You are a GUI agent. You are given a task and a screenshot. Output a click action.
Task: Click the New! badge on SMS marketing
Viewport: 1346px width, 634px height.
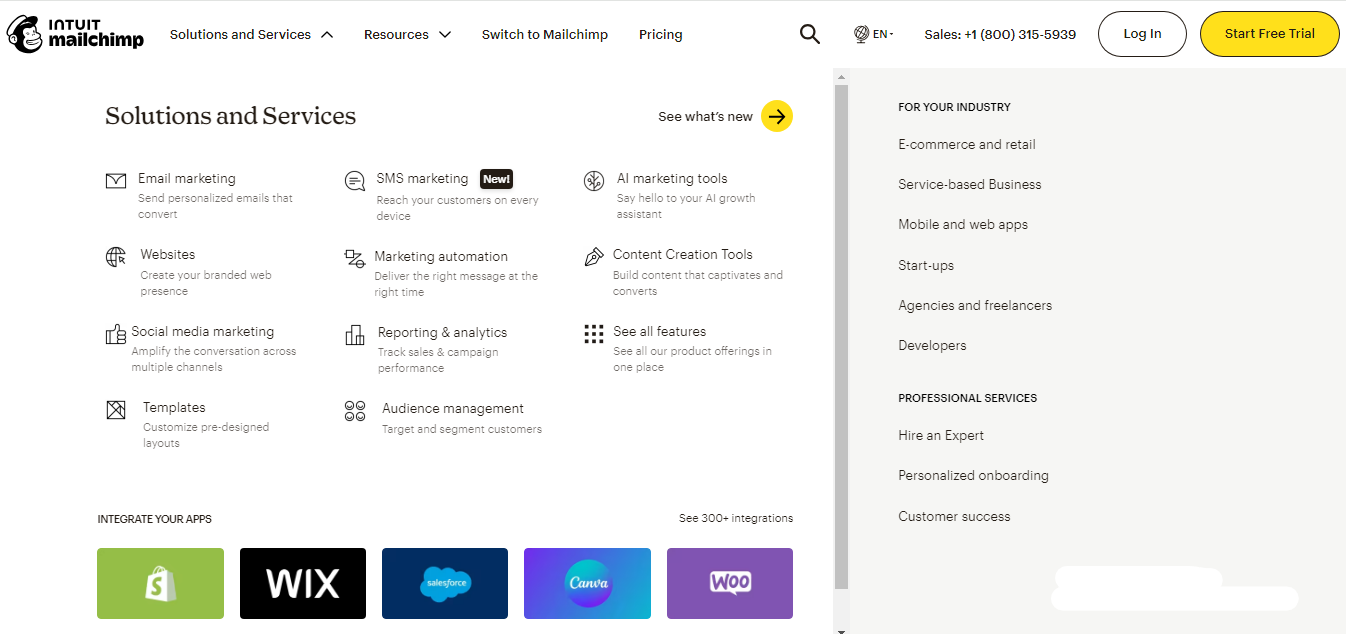click(x=496, y=179)
